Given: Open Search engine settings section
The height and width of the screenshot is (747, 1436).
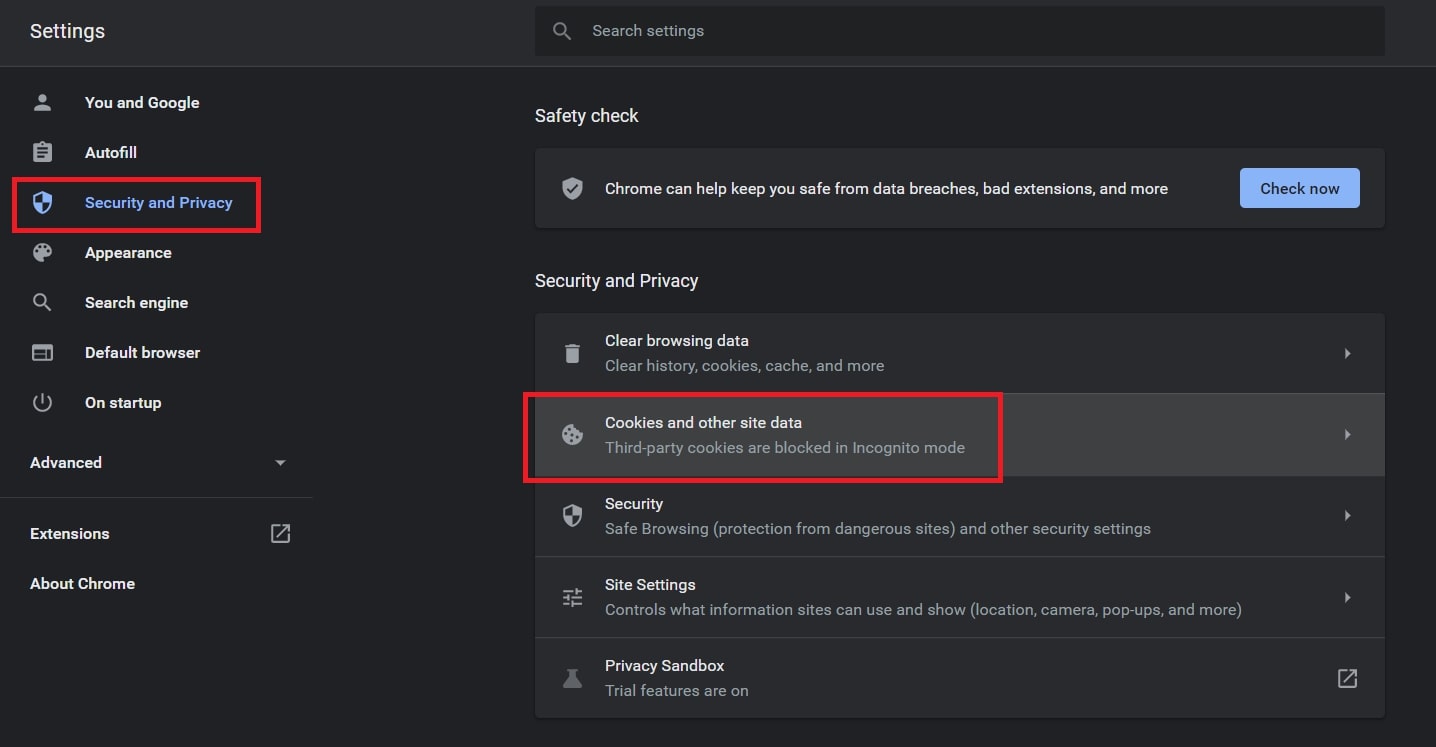Looking at the screenshot, I should coord(136,302).
